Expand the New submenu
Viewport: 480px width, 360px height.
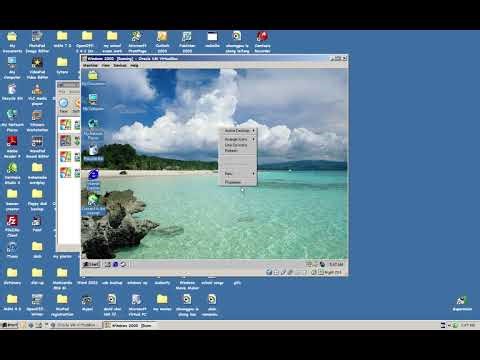(x=238, y=174)
